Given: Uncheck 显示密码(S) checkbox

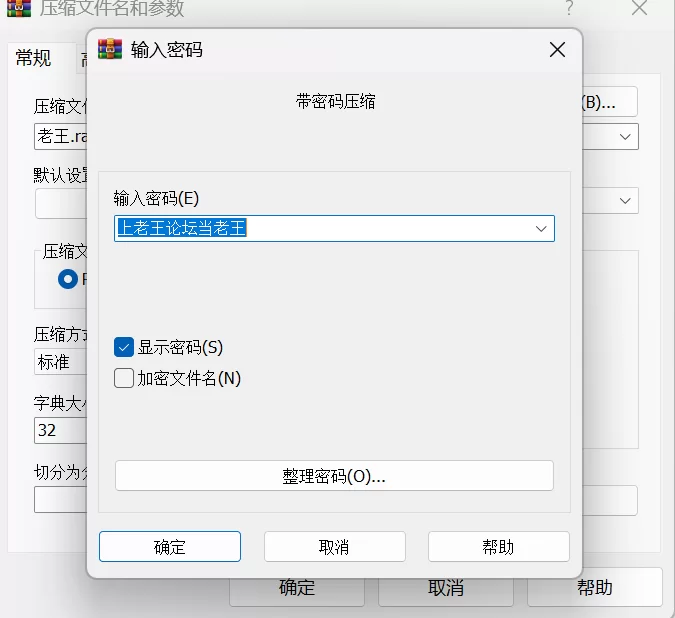Looking at the screenshot, I should point(124,347).
